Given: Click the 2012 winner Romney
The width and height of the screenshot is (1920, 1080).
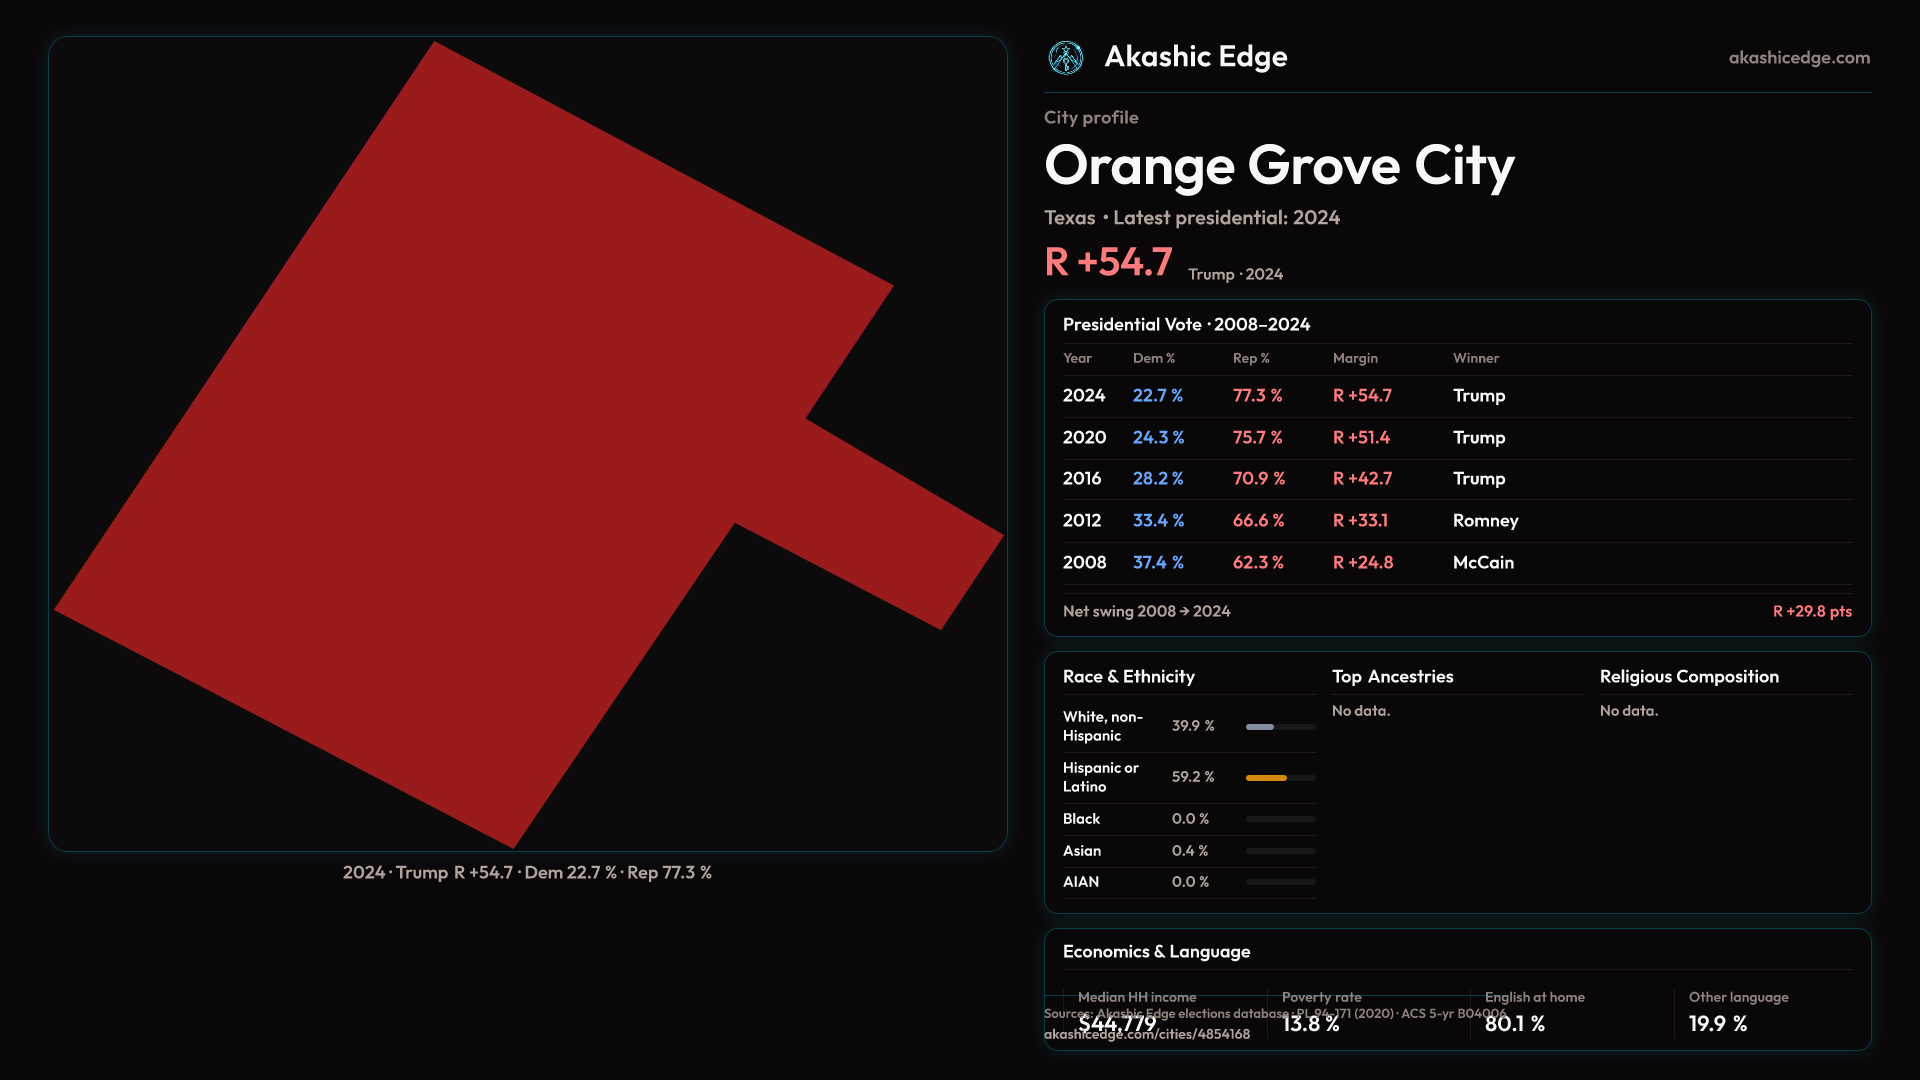Looking at the screenshot, I should pyautogui.click(x=1485, y=521).
